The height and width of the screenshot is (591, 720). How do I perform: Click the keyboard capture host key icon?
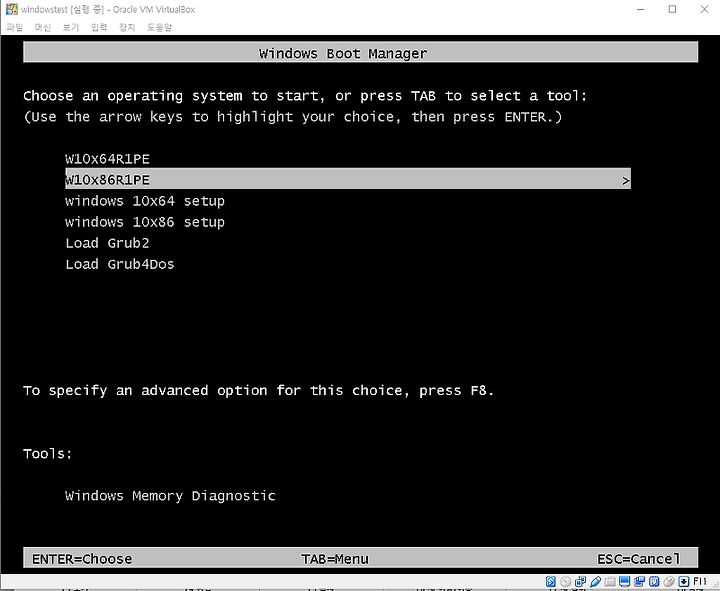(684, 581)
